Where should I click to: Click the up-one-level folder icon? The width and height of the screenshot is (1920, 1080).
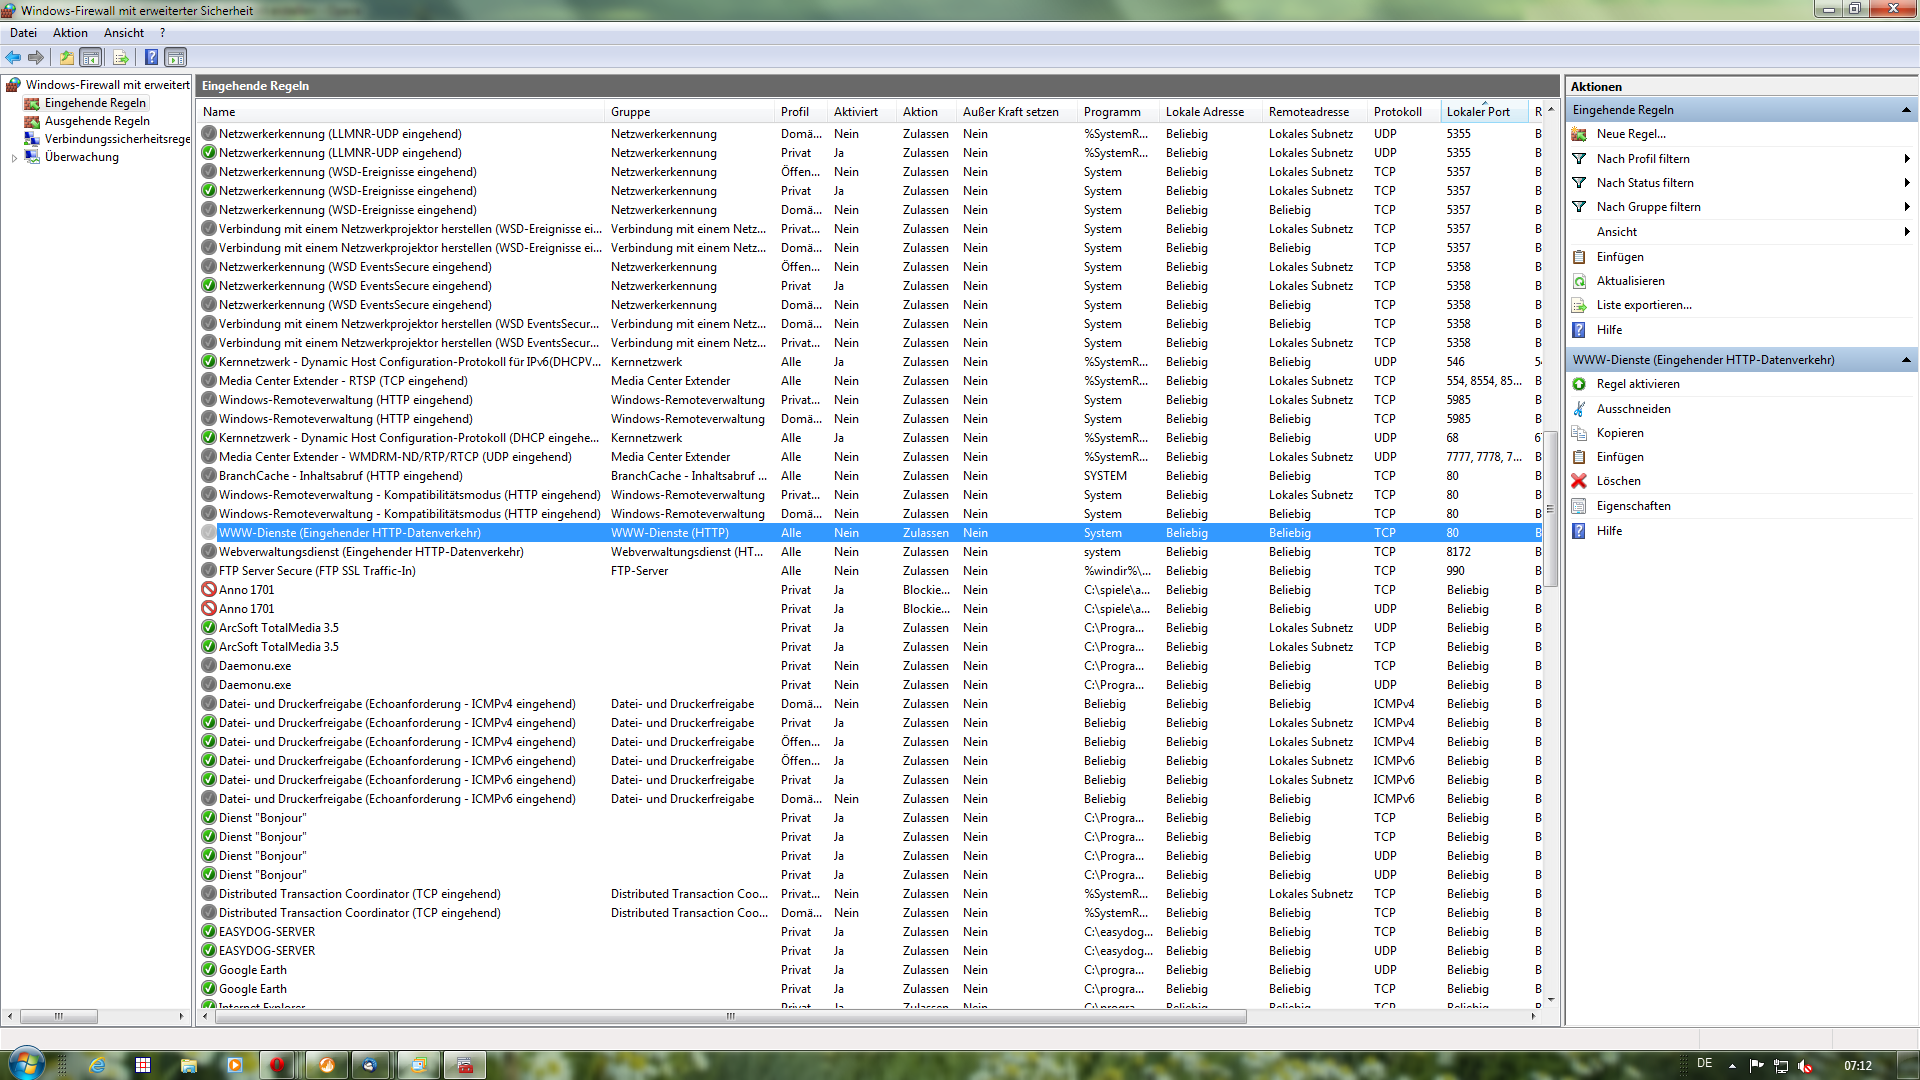[66, 58]
